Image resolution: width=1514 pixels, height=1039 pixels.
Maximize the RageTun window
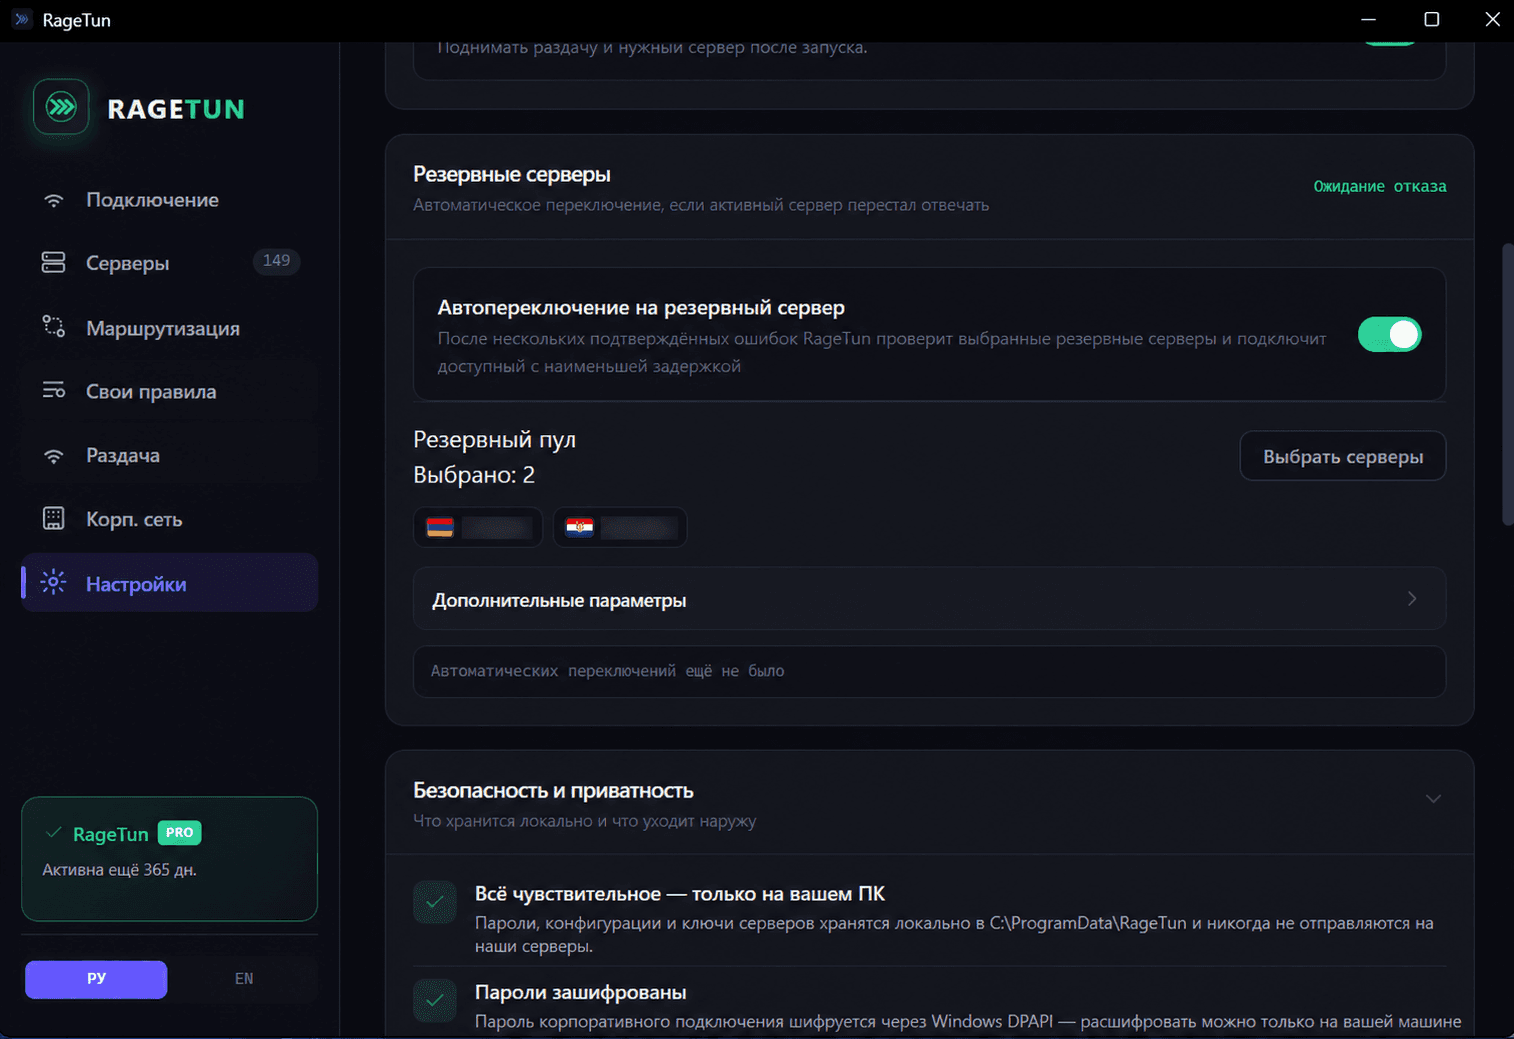click(1431, 20)
